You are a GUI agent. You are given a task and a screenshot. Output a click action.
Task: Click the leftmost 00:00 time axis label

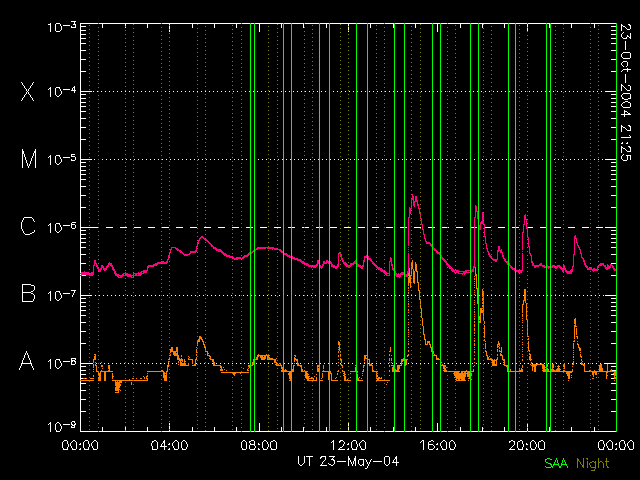(80, 445)
